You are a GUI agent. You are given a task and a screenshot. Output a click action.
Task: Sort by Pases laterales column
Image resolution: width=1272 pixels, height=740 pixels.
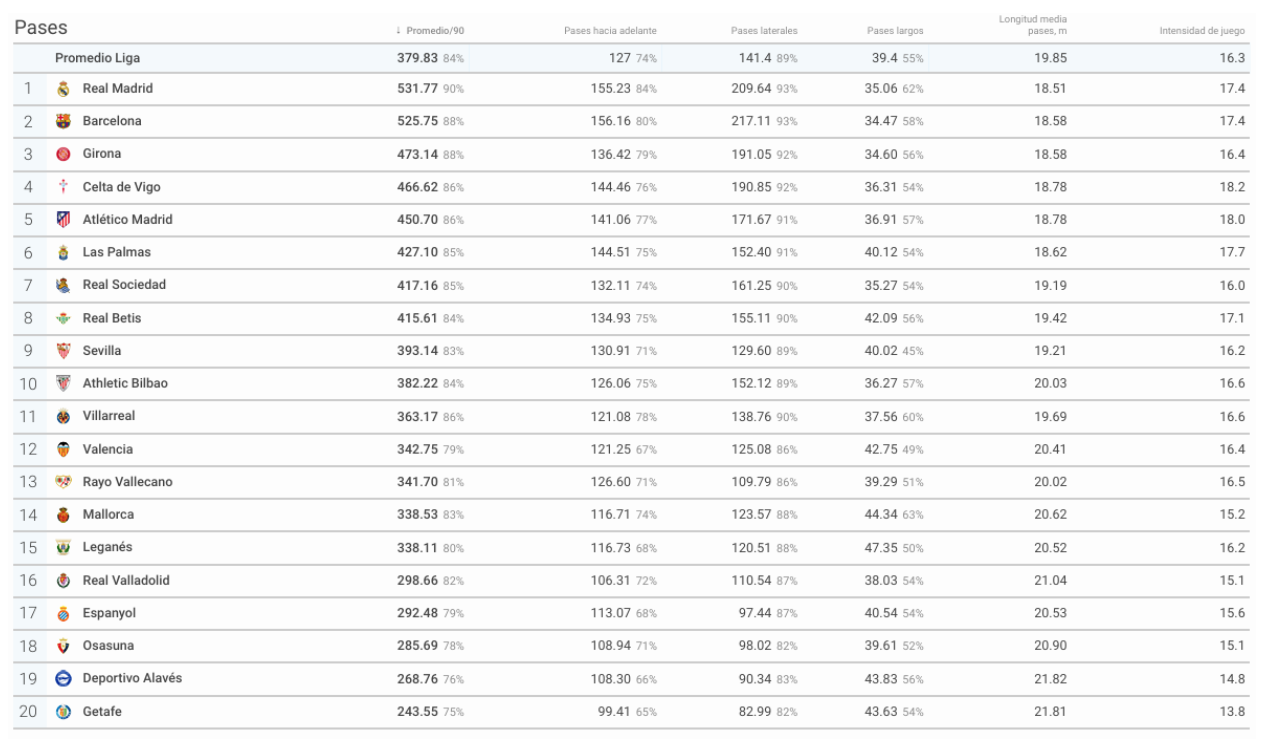764,31
